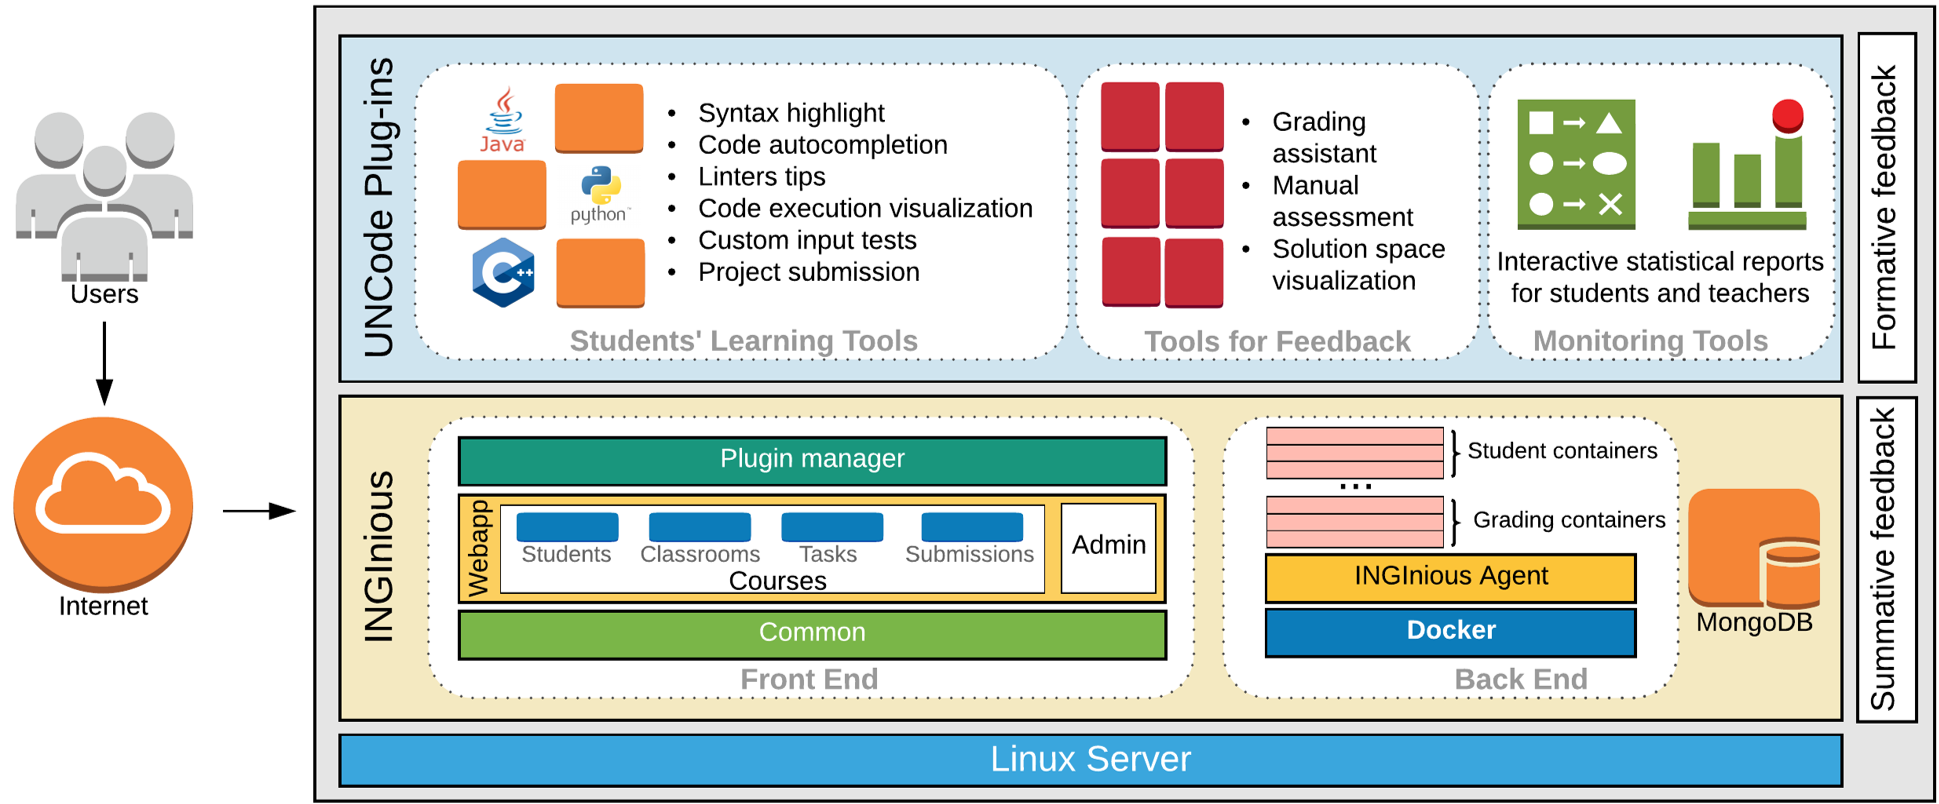Click the Interactive statistical reports text
Viewport: 1939px width, 804px height.
[1660, 278]
